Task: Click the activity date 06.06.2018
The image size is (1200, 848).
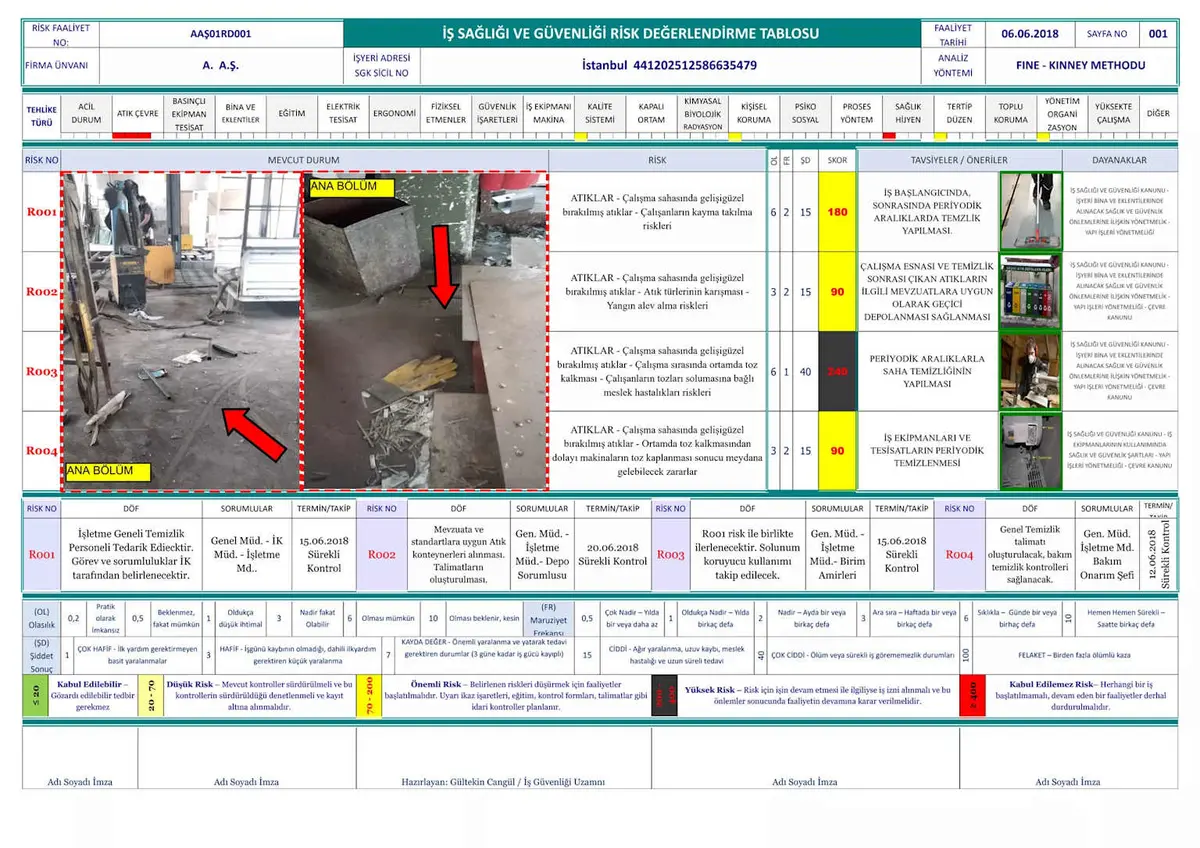Action: pos(1029,34)
